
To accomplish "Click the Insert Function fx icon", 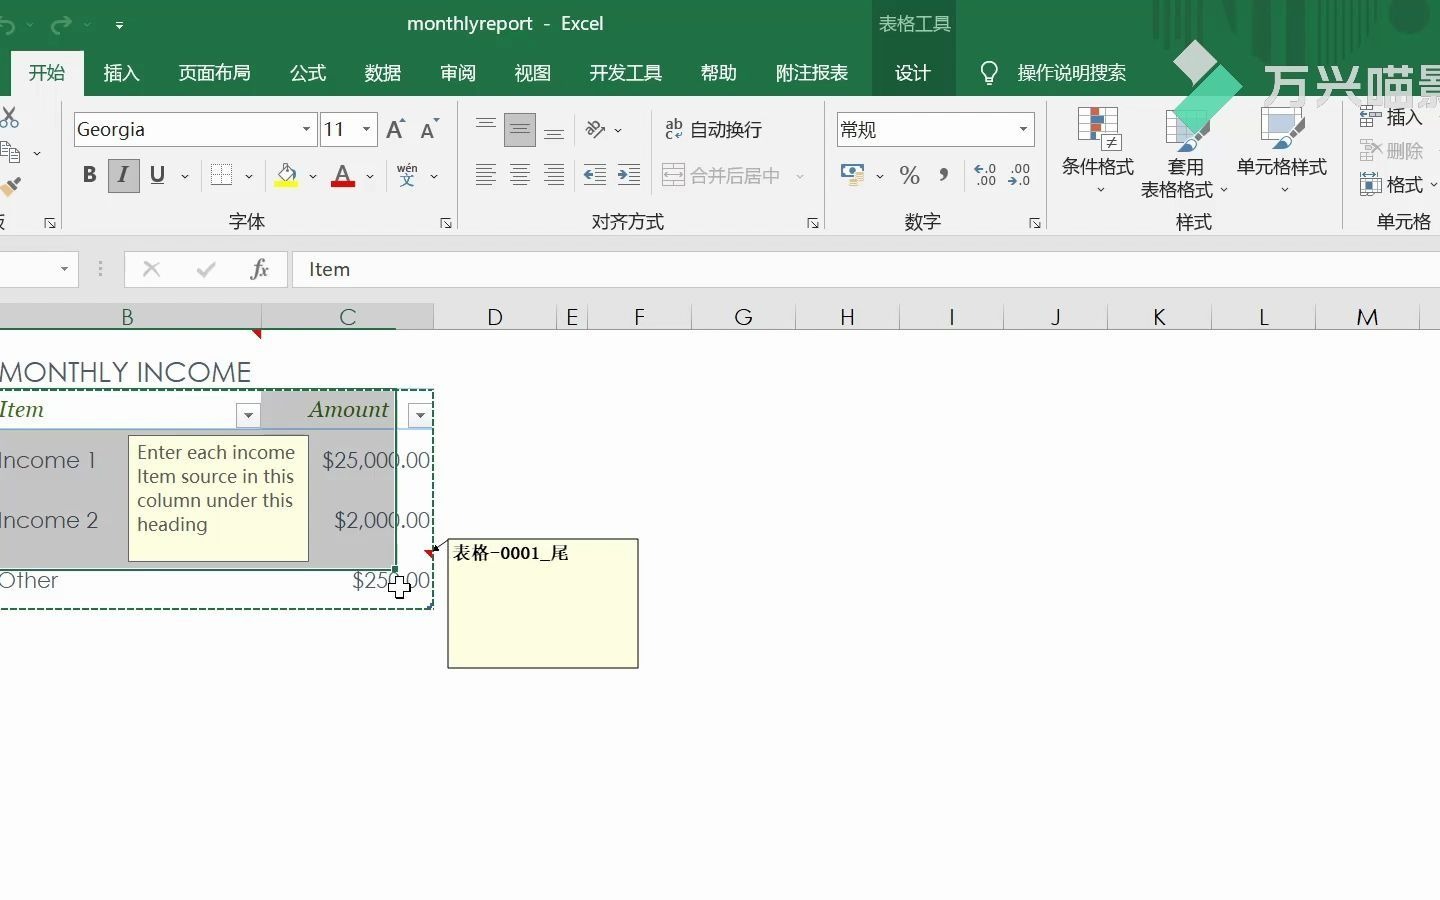I will pyautogui.click(x=259, y=269).
